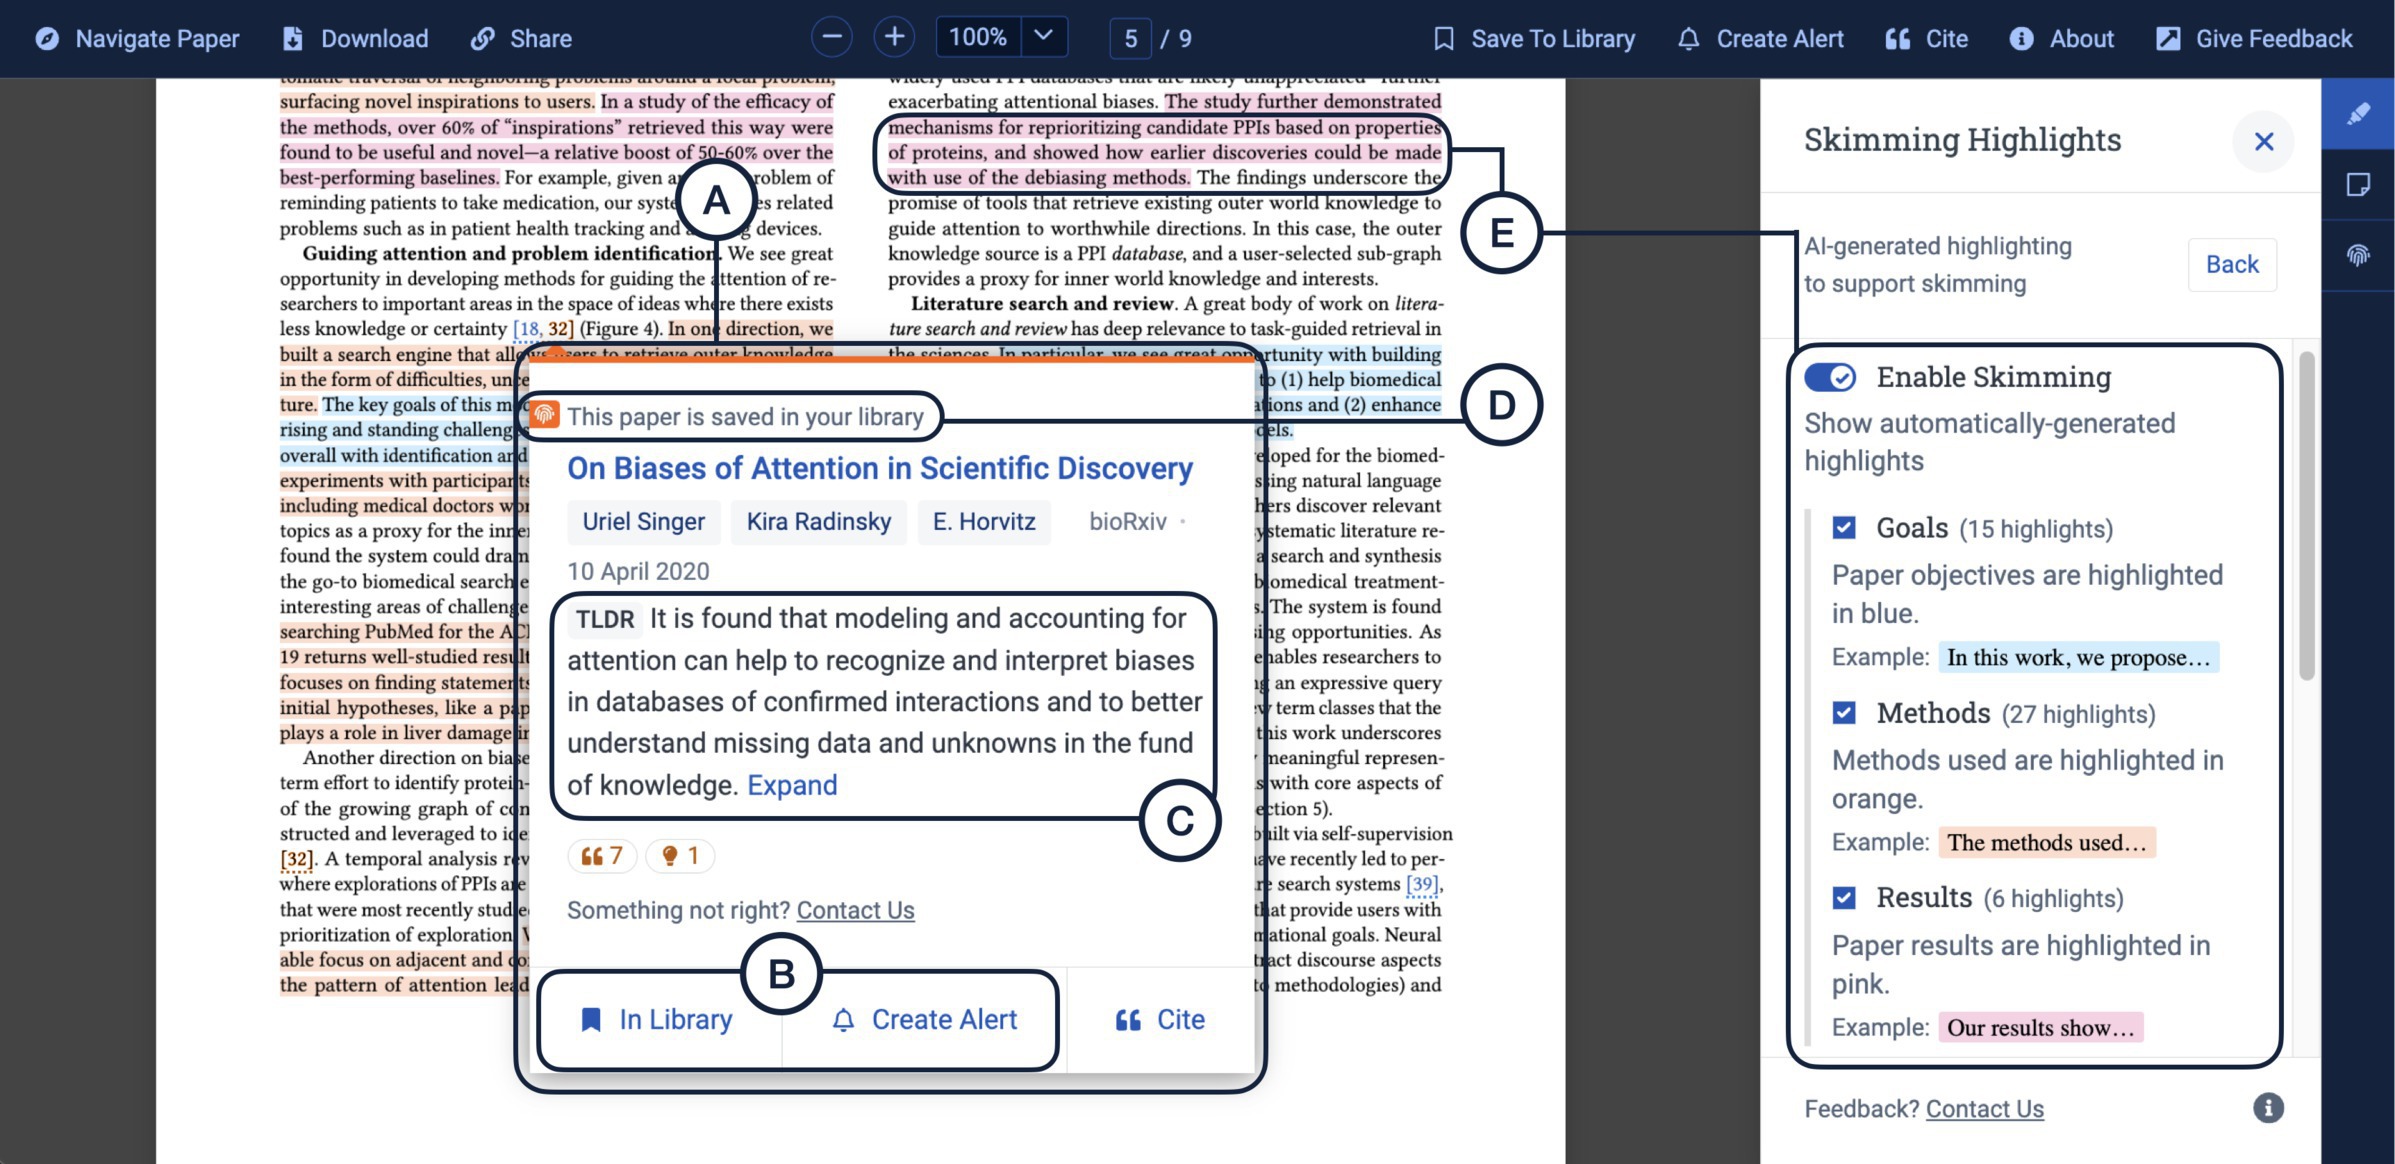Click the fingerprint icon in right sidebar
This screenshot has height=1164, width=2395.
pos(2358,256)
